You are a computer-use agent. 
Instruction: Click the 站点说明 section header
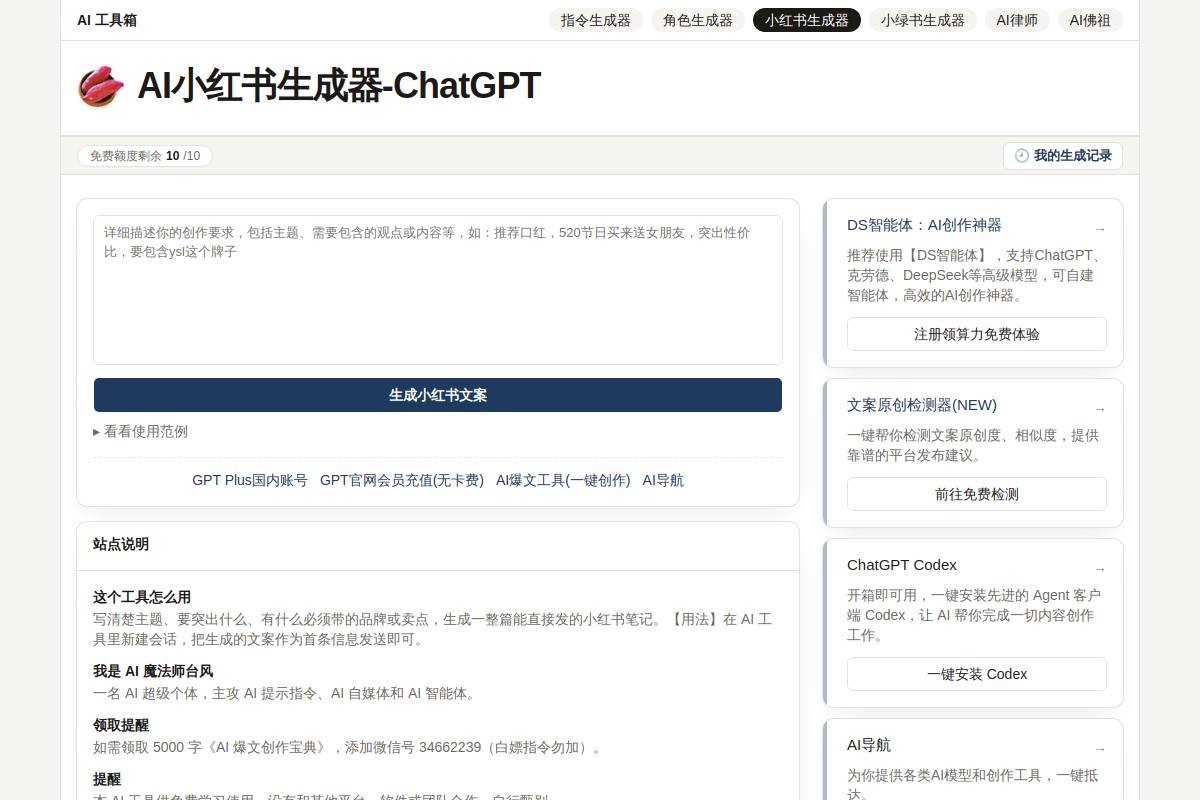coord(121,544)
